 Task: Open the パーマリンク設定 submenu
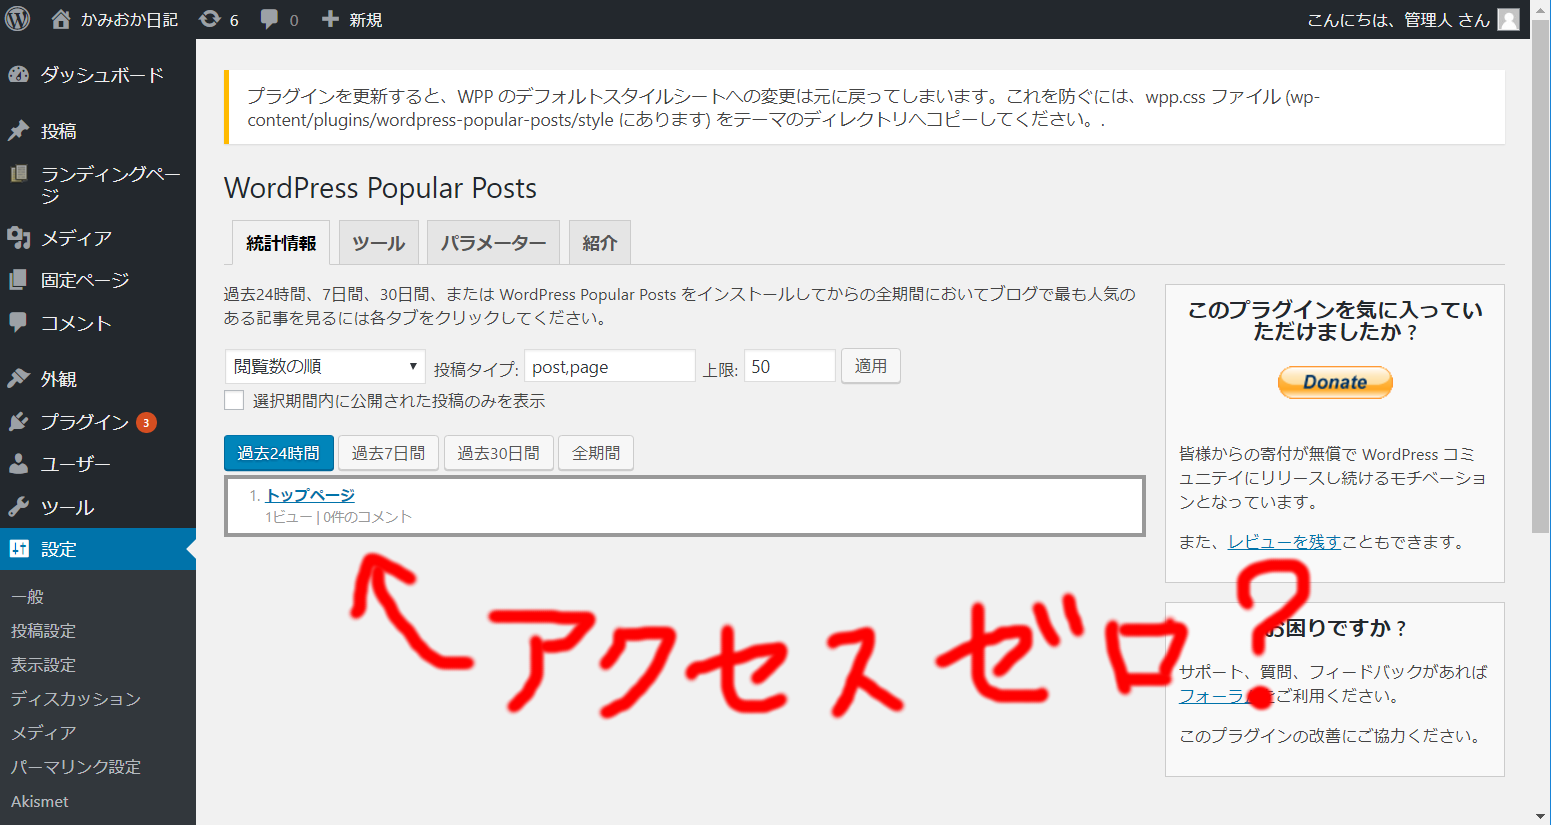point(76,767)
